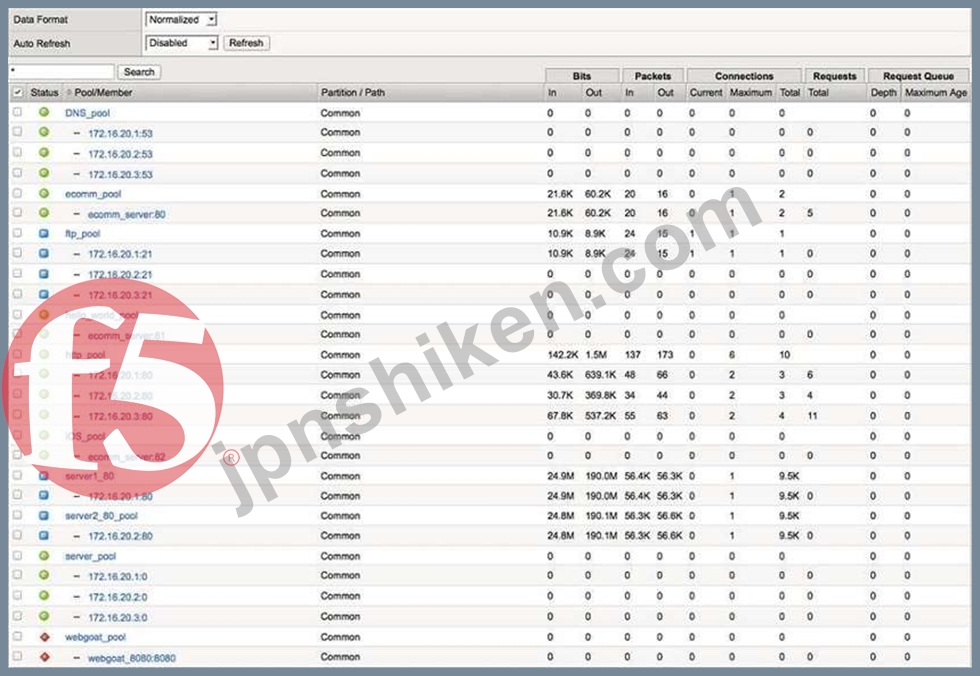Click the search input field containing asterisk
This screenshot has width=980, height=676.
click(x=62, y=72)
